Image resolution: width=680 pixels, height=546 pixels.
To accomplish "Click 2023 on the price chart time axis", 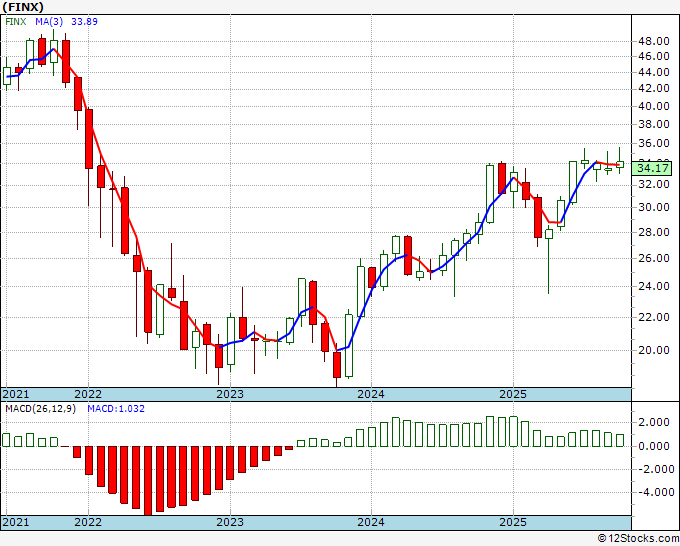I will pyautogui.click(x=230, y=394).
